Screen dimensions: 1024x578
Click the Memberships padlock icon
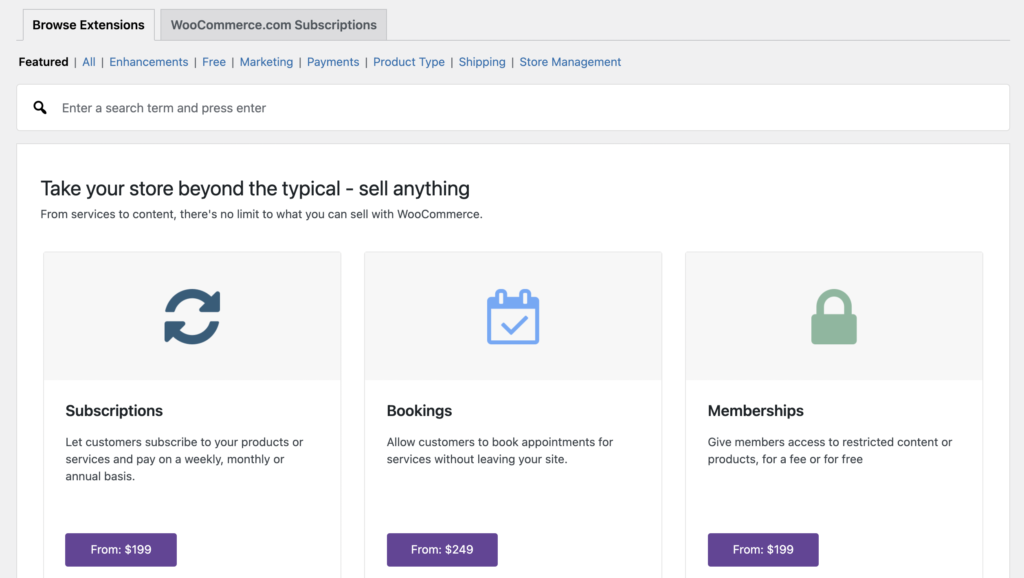point(834,314)
